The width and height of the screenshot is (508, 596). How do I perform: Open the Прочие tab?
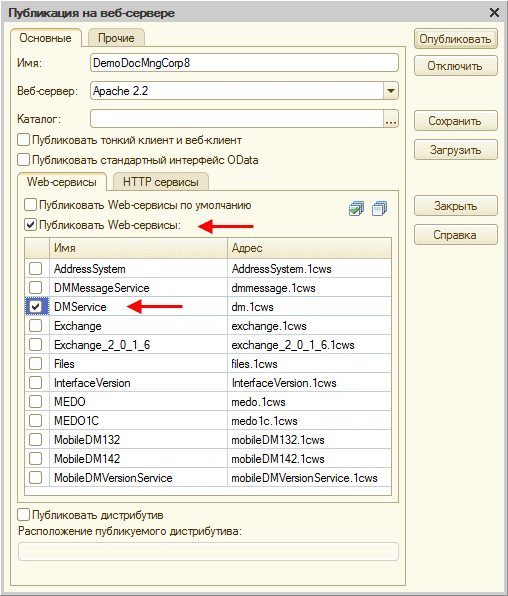[116, 38]
